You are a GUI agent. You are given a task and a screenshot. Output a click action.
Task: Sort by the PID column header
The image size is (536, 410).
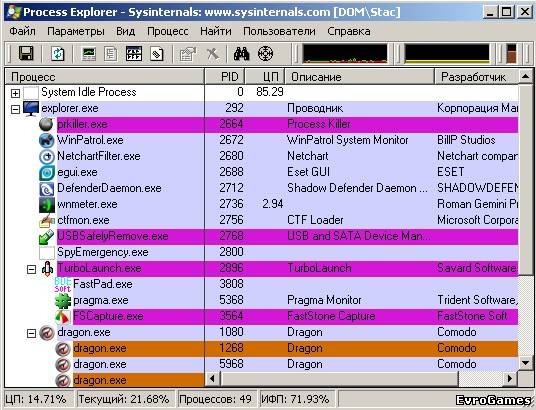tap(225, 77)
